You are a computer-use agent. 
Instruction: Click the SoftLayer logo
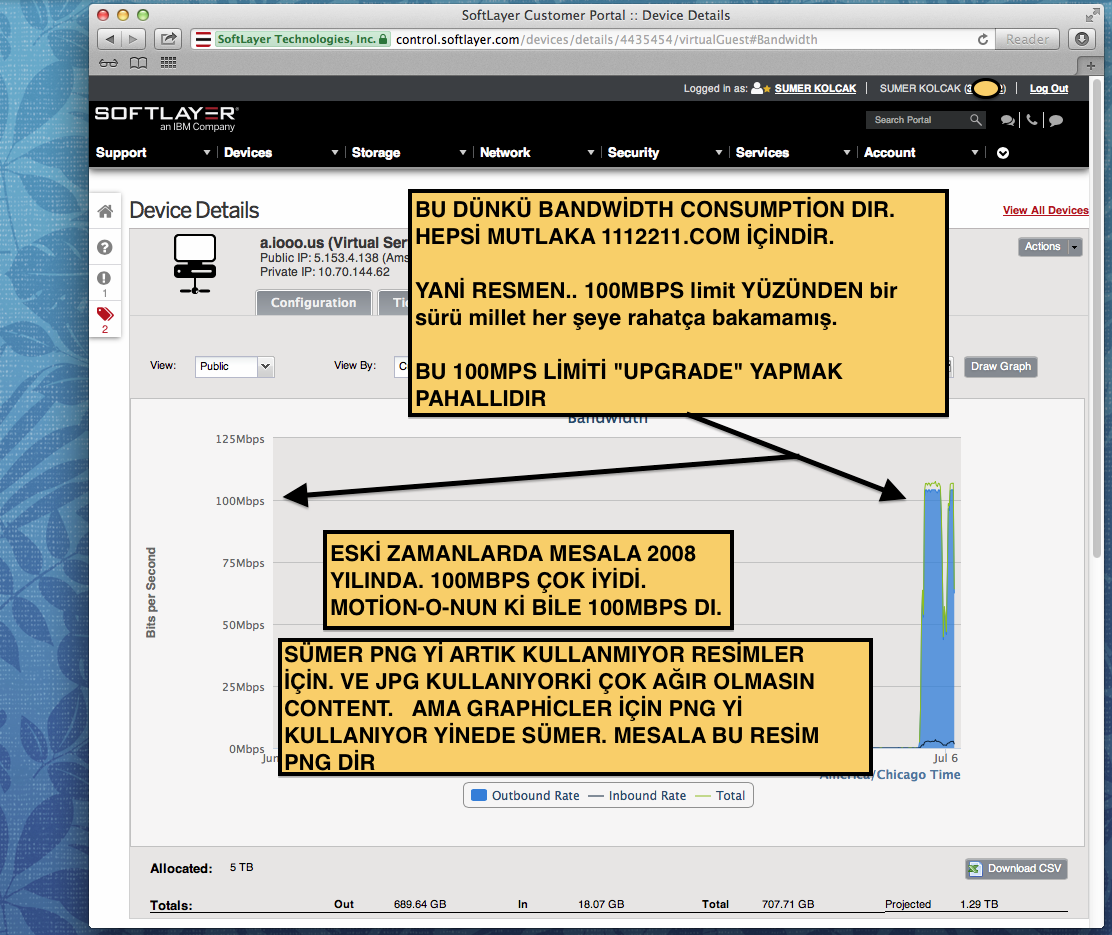167,118
